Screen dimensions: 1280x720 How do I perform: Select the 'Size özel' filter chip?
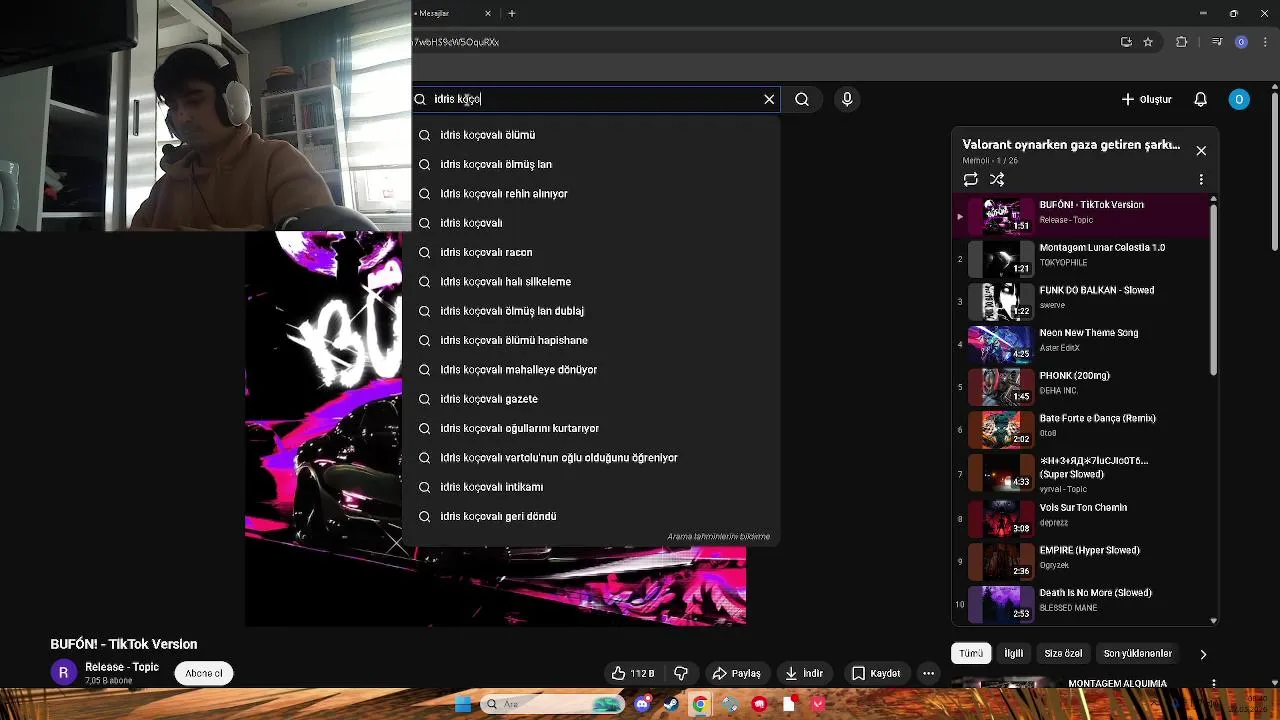tap(1063, 654)
